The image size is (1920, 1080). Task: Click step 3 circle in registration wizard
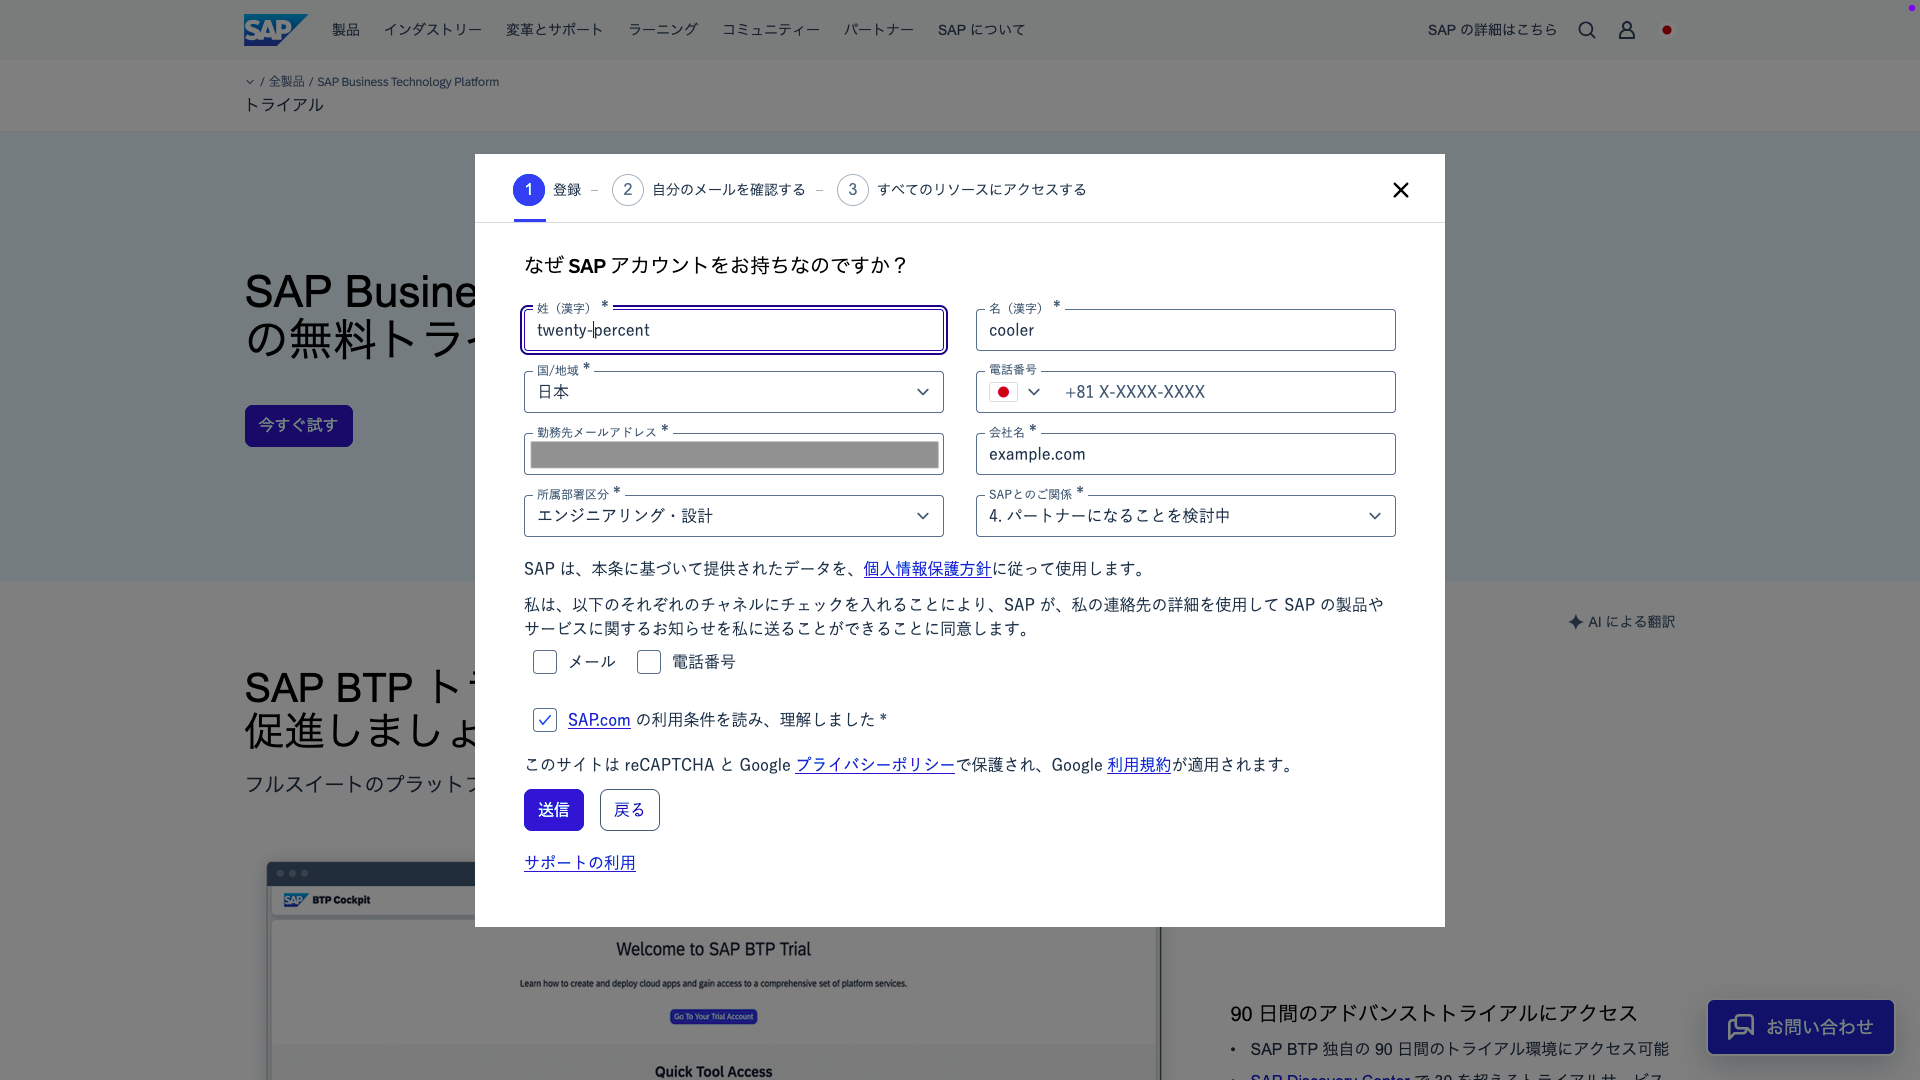tap(852, 190)
